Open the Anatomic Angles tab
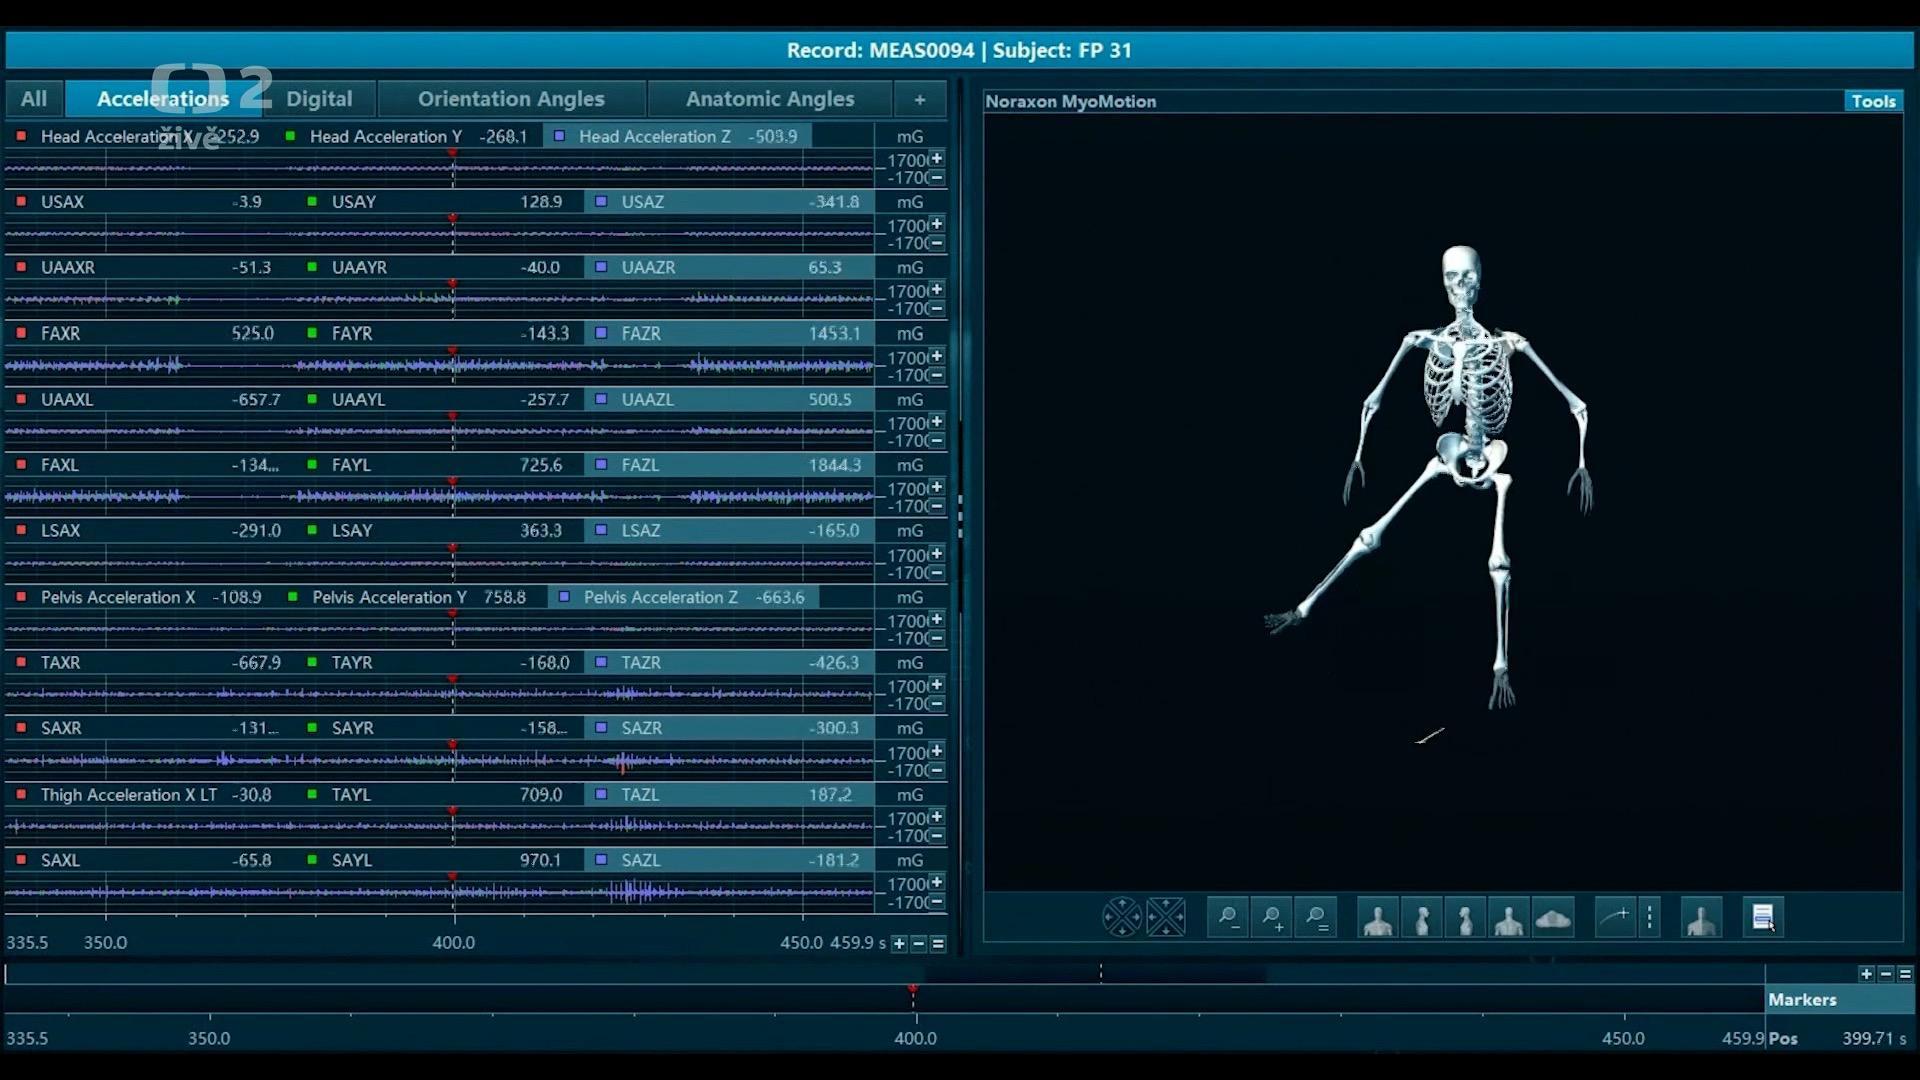1920x1080 pixels. click(x=769, y=99)
